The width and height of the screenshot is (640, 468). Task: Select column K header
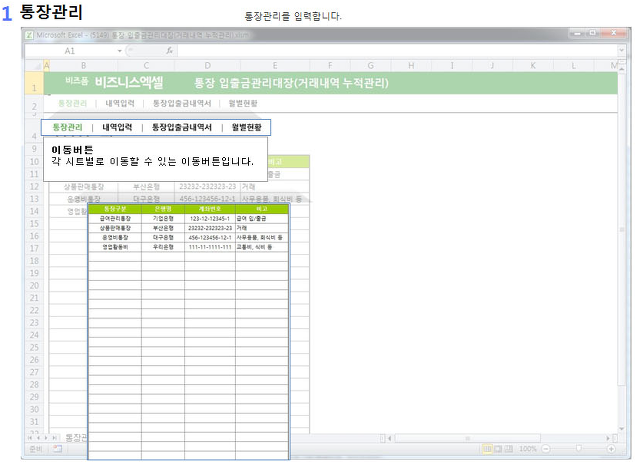click(533, 66)
